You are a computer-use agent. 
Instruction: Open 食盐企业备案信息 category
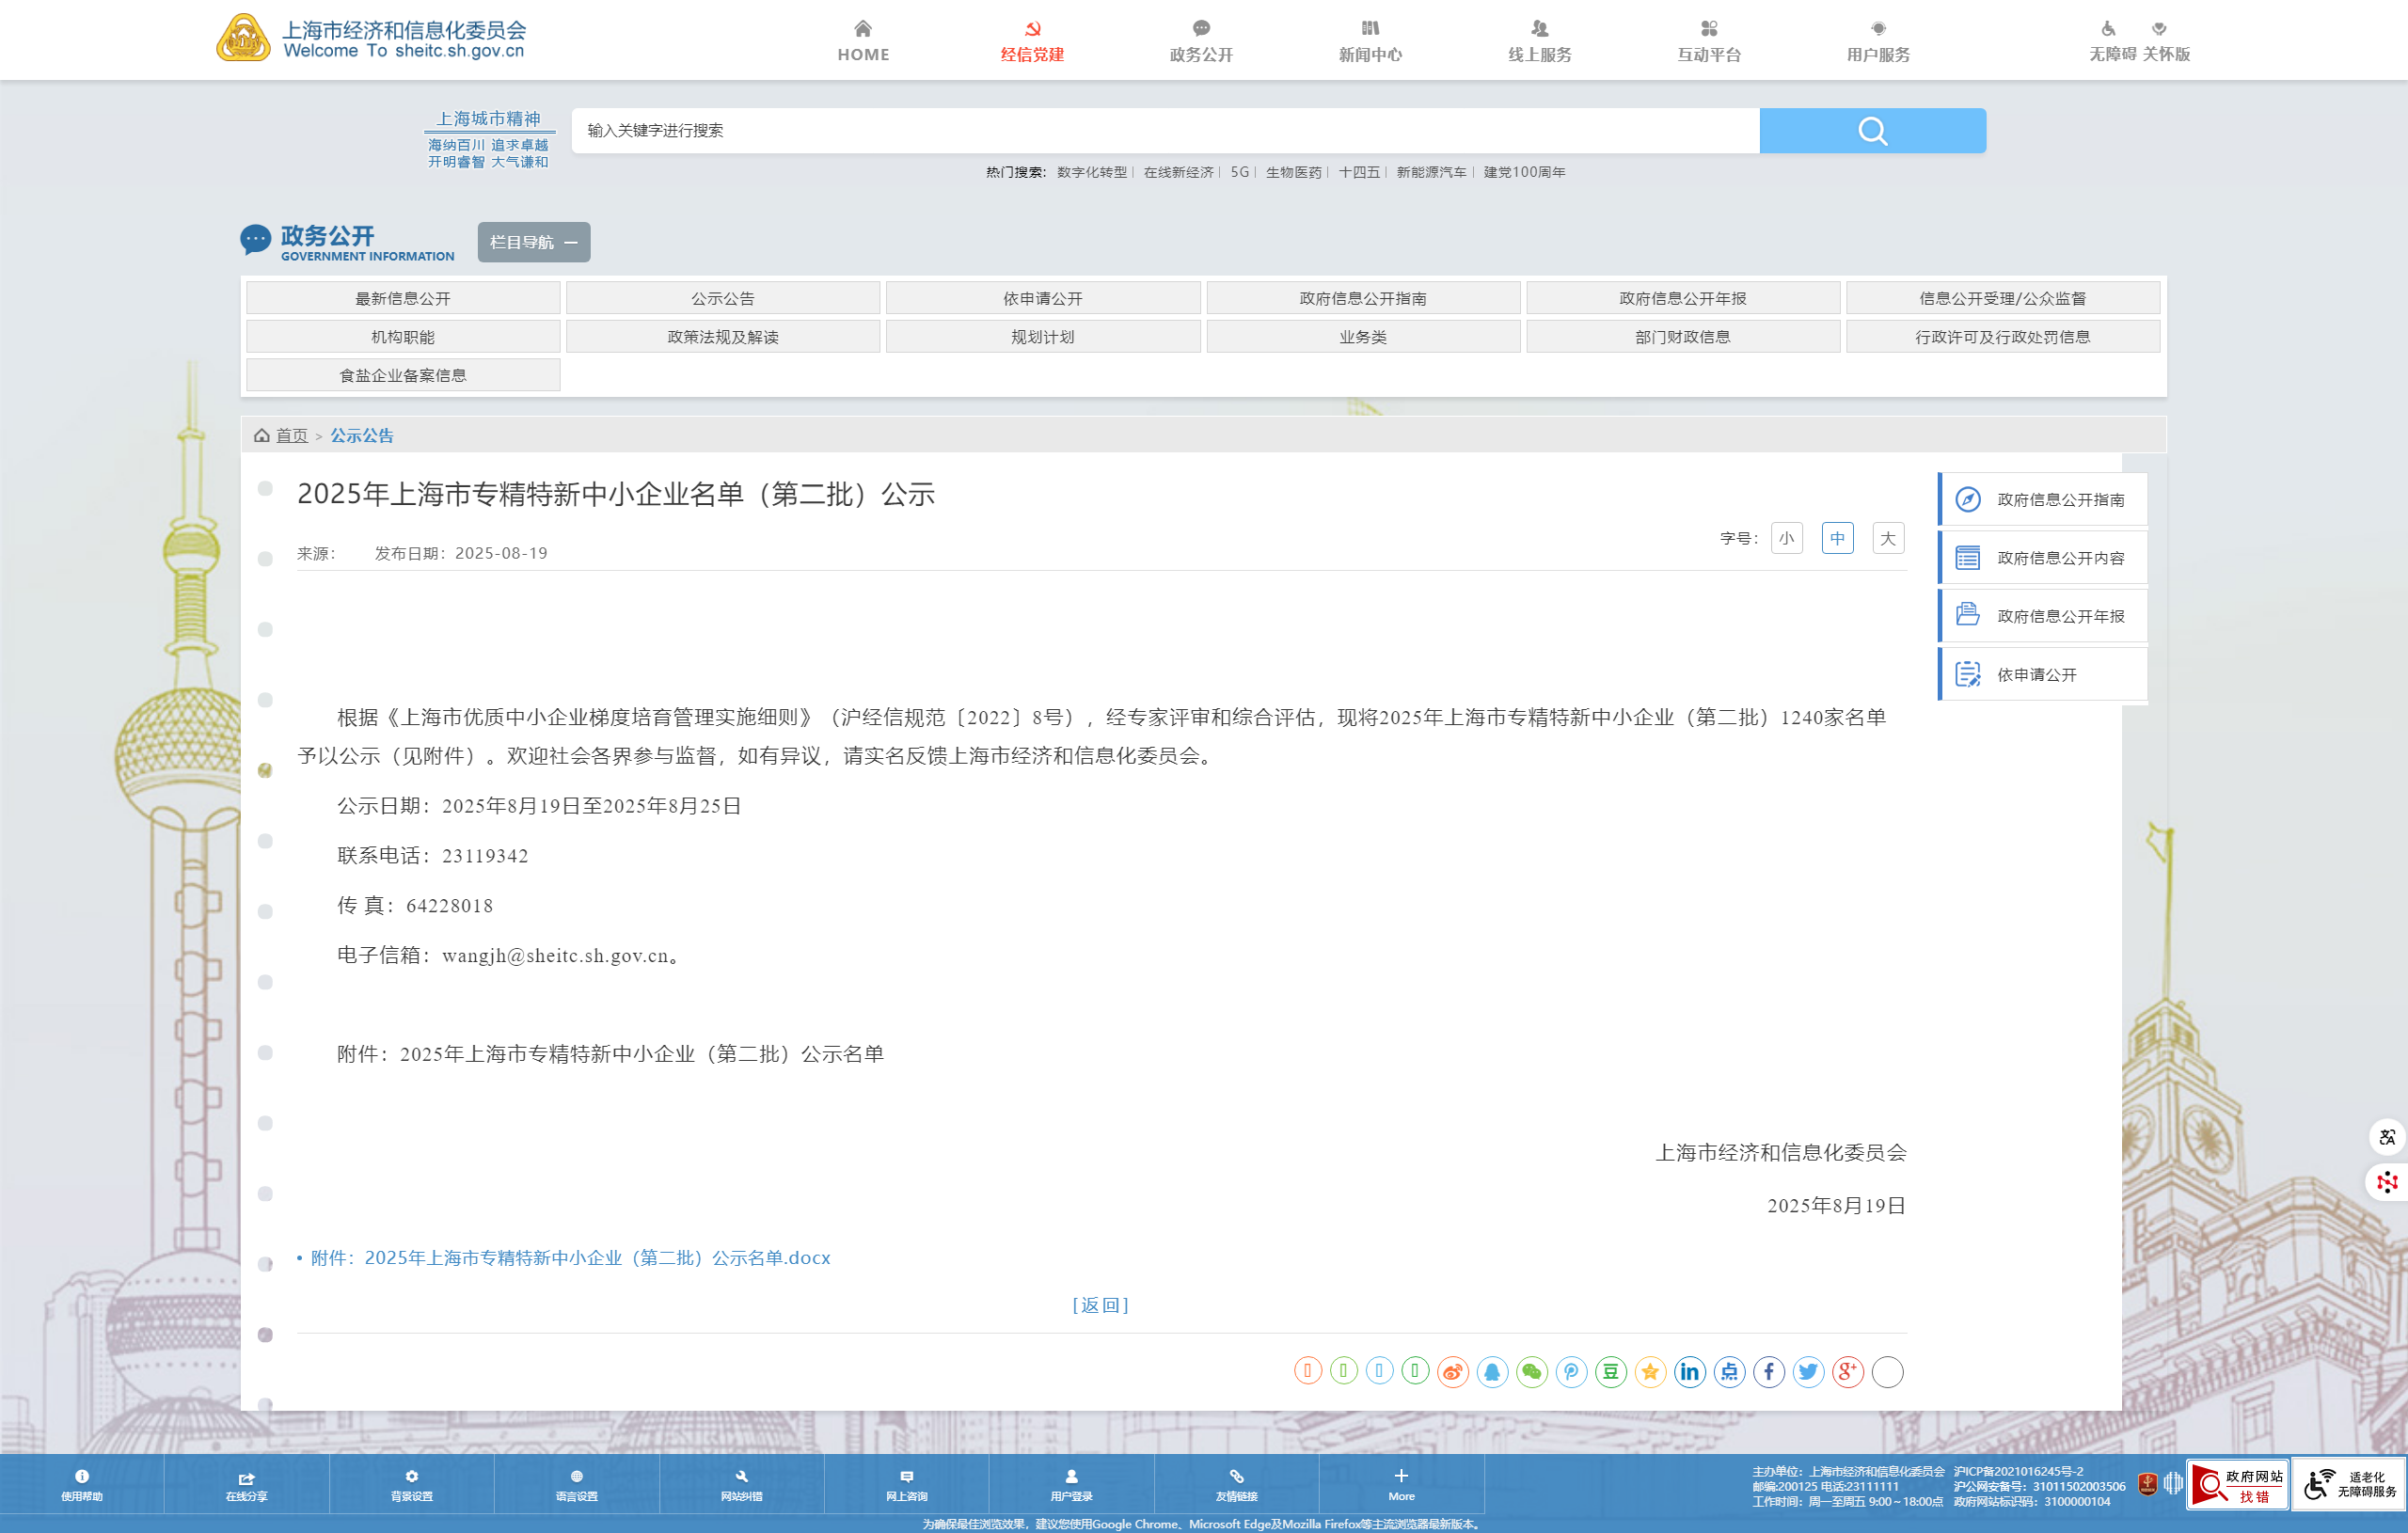(x=403, y=375)
